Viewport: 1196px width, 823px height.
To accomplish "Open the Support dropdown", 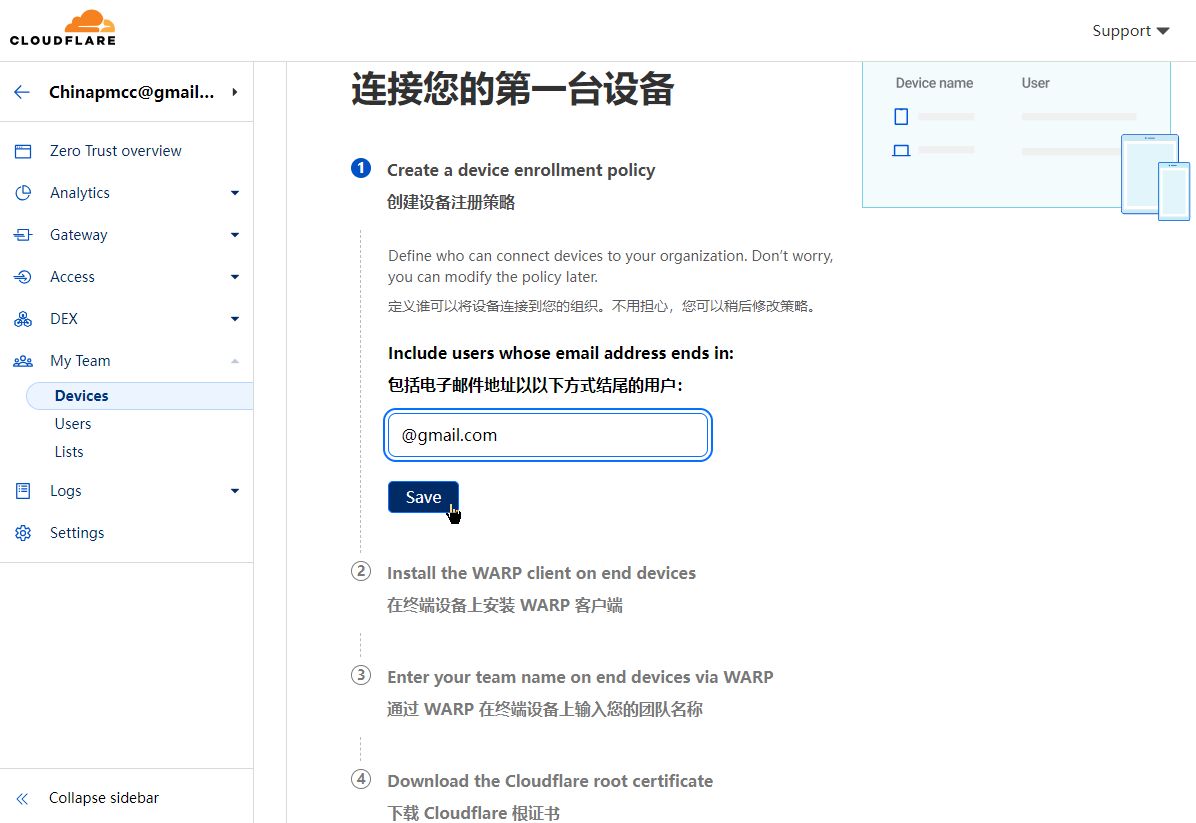I will 1130,31.
